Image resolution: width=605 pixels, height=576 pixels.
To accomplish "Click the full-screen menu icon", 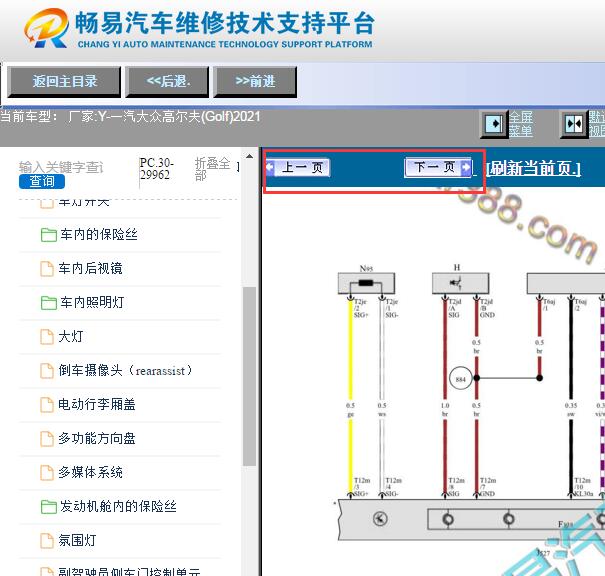I will coord(493,124).
